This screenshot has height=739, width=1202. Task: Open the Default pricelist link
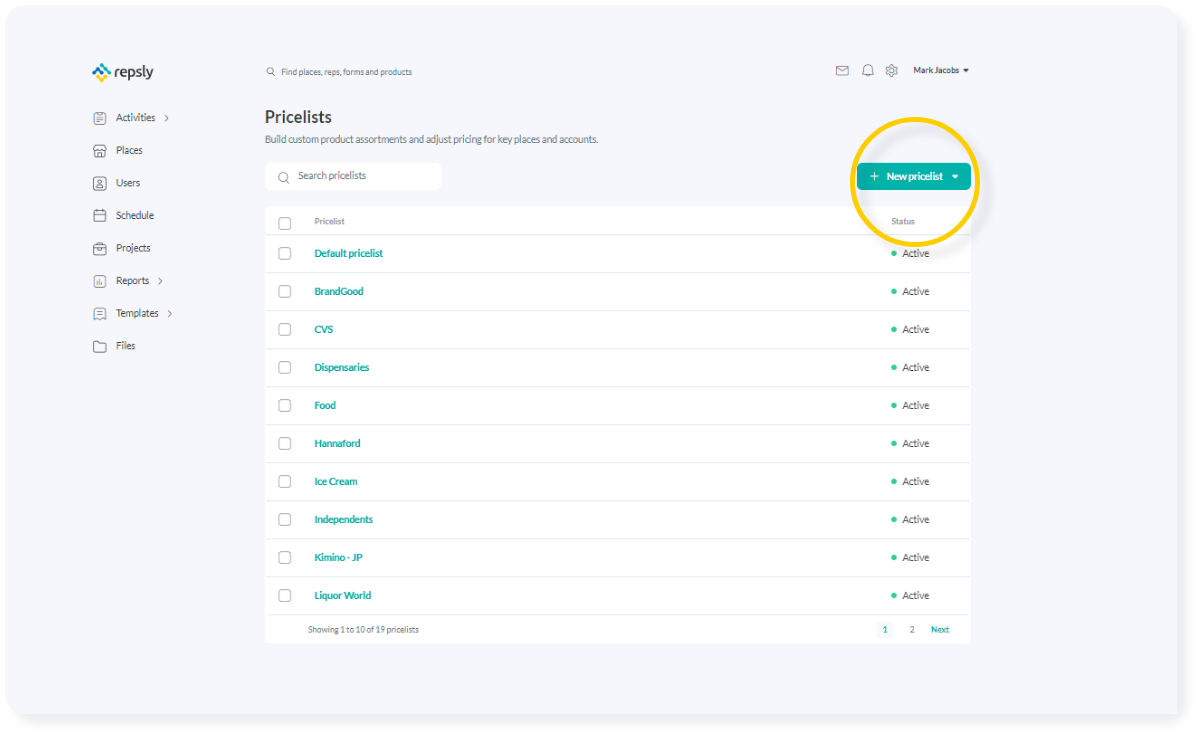pyautogui.click(x=348, y=254)
